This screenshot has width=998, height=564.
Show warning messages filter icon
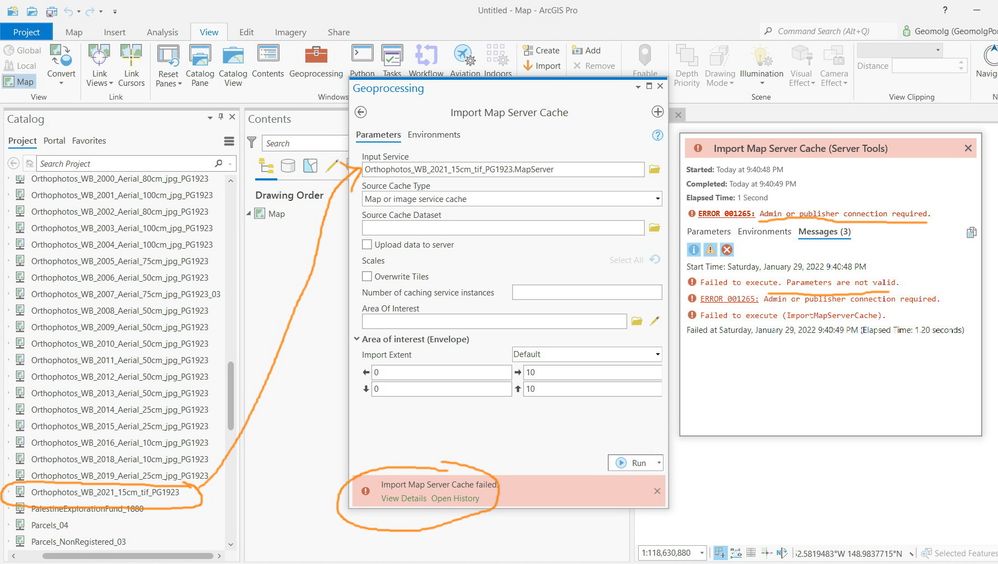click(x=710, y=250)
